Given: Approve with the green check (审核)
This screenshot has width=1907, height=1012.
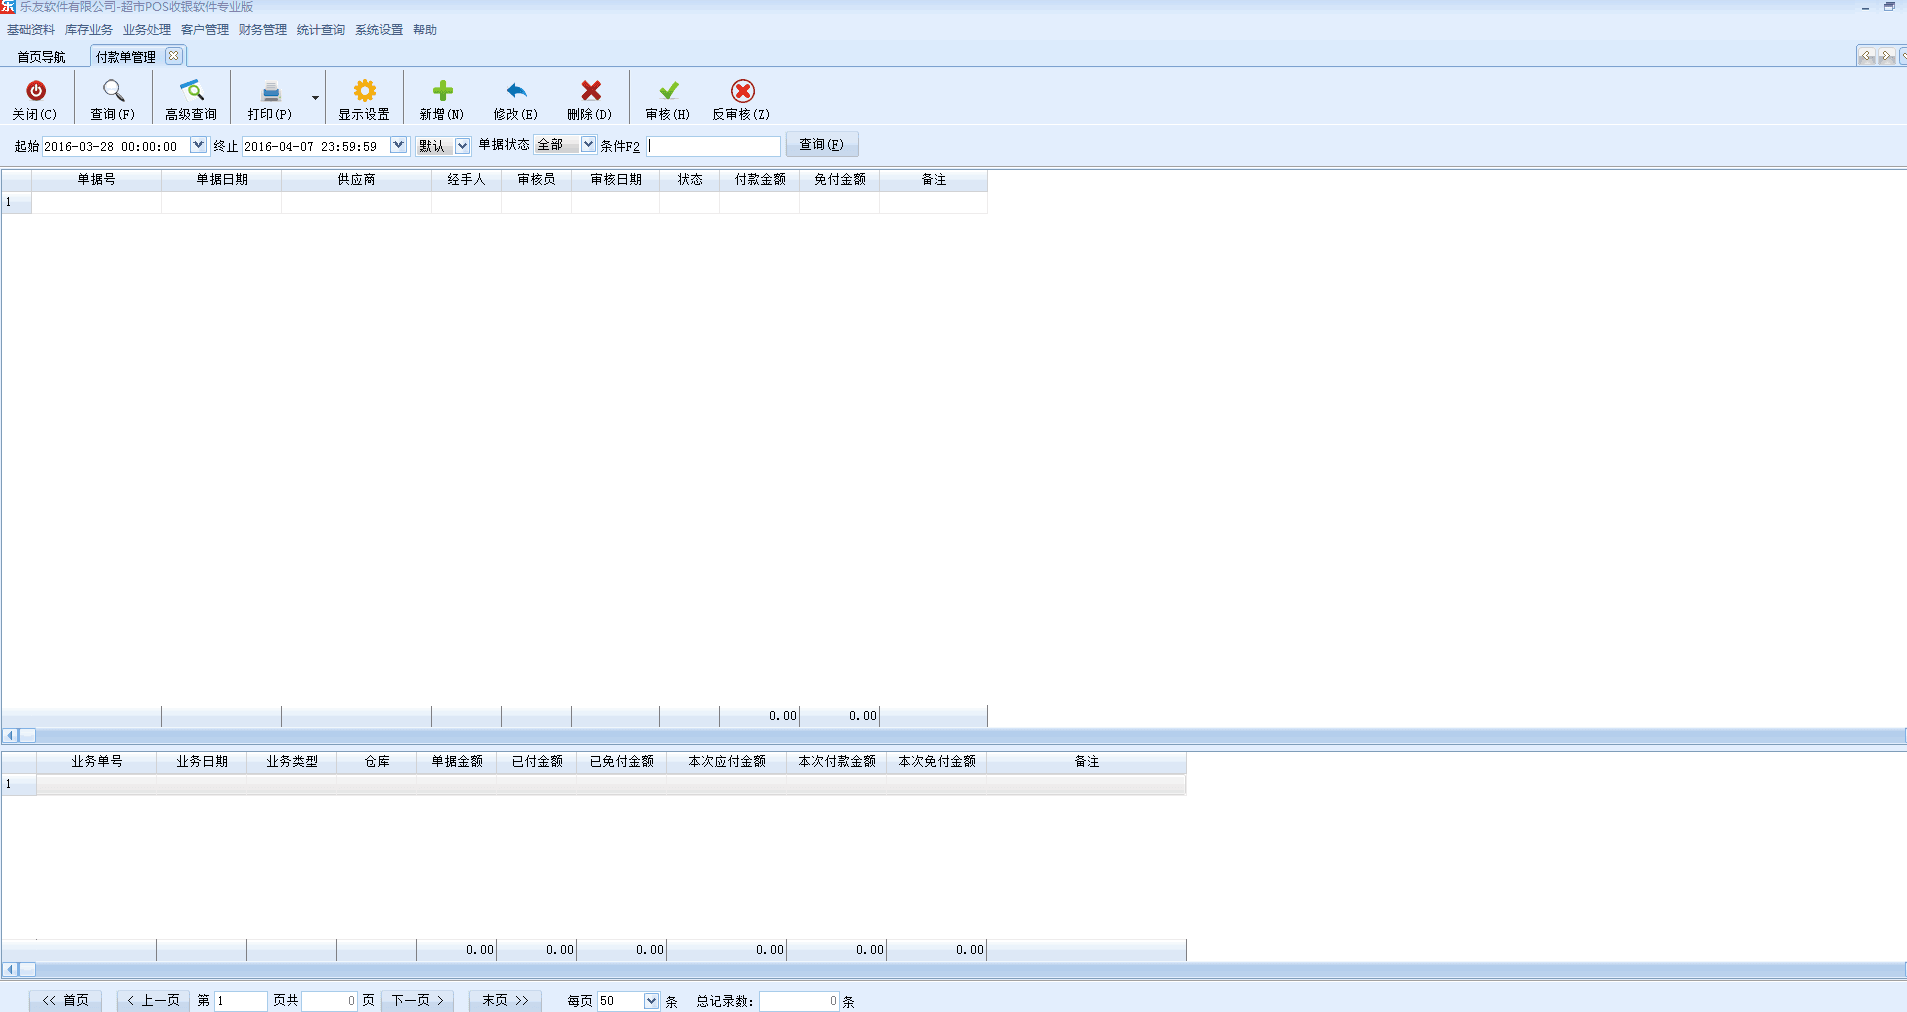Looking at the screenshot, I should (x=668, y=92).
